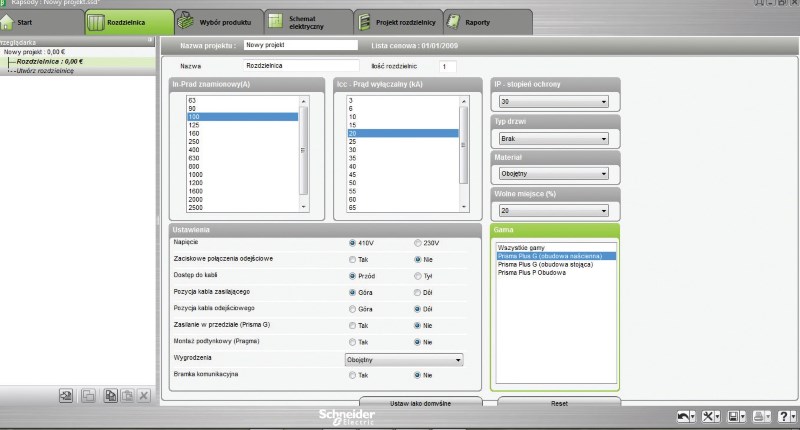
Task: Click the undo arrow icon
Action: 683,416
